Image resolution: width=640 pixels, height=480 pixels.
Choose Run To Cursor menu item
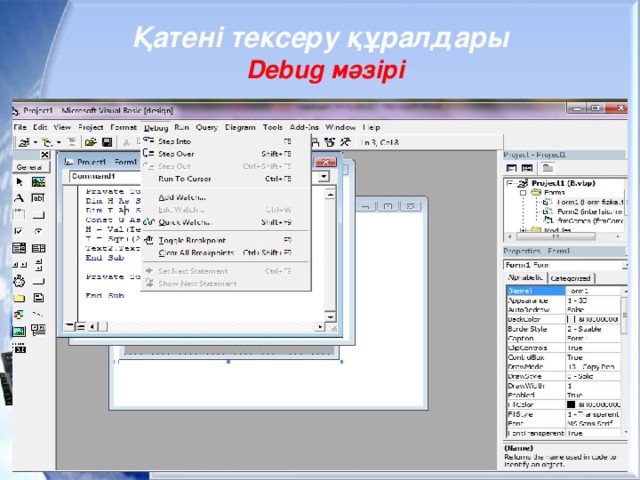[x=184, y=179]
